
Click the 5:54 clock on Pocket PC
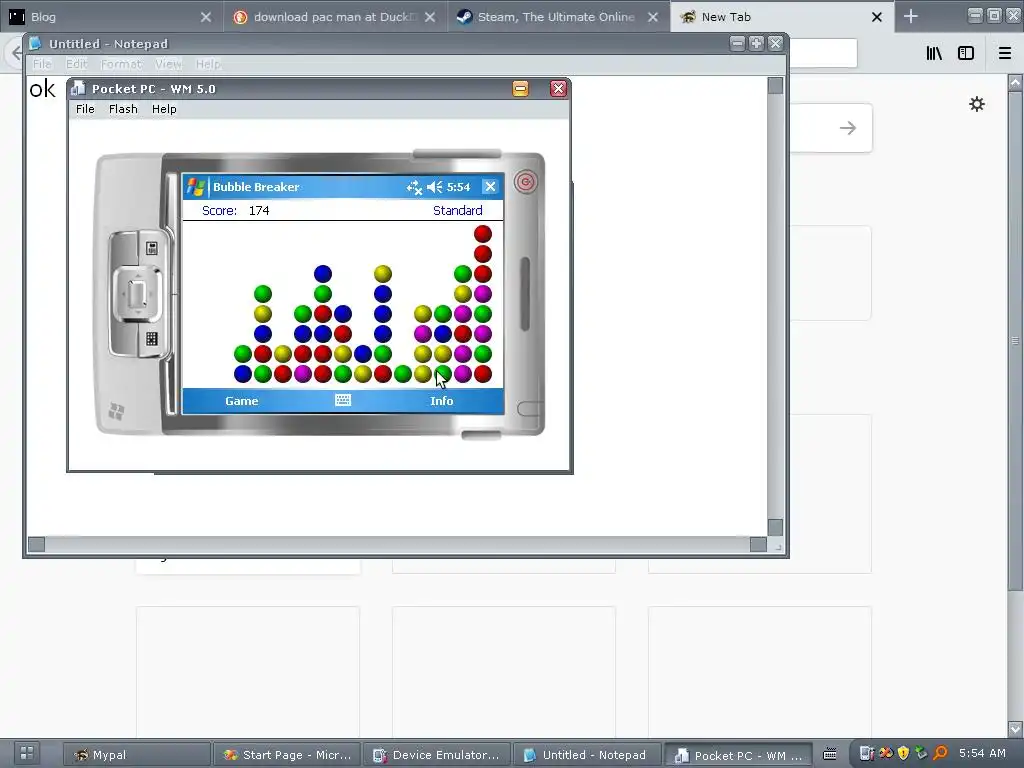click(x=458, y=187)
